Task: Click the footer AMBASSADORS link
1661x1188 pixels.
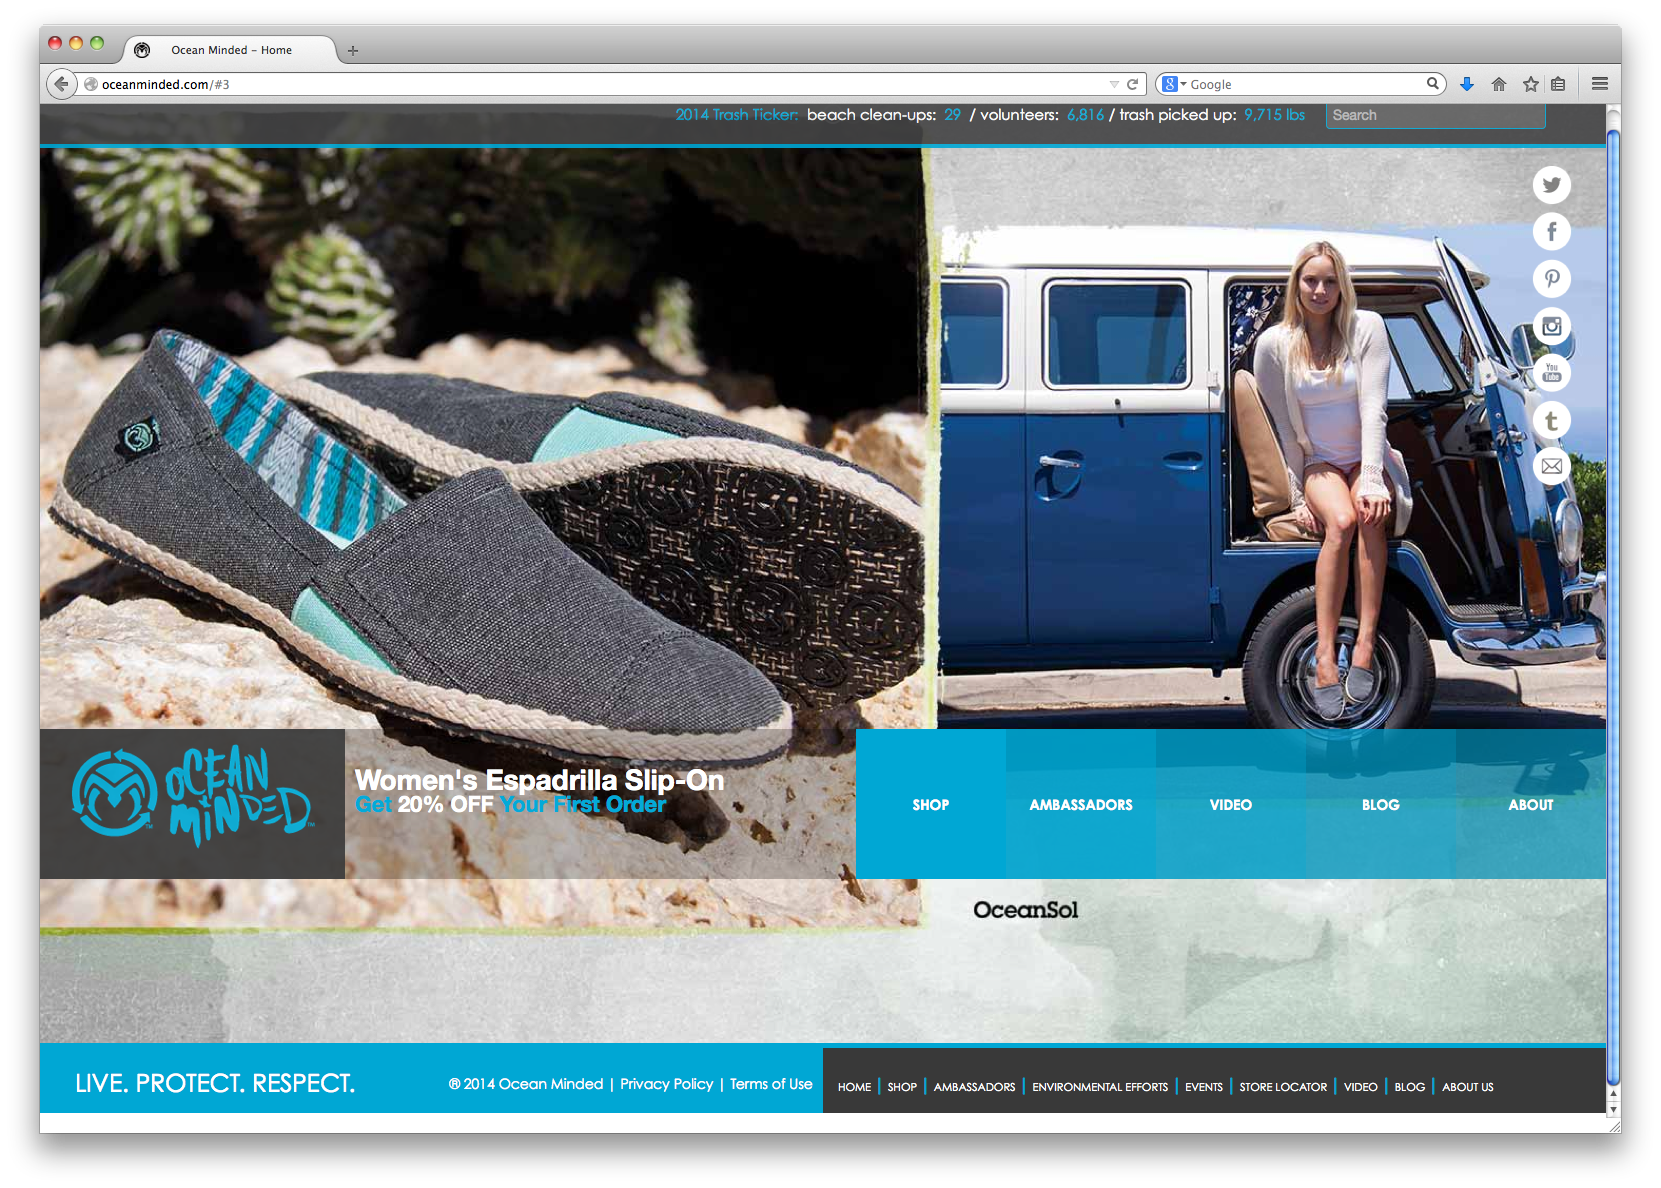Action: point(974,1087)
